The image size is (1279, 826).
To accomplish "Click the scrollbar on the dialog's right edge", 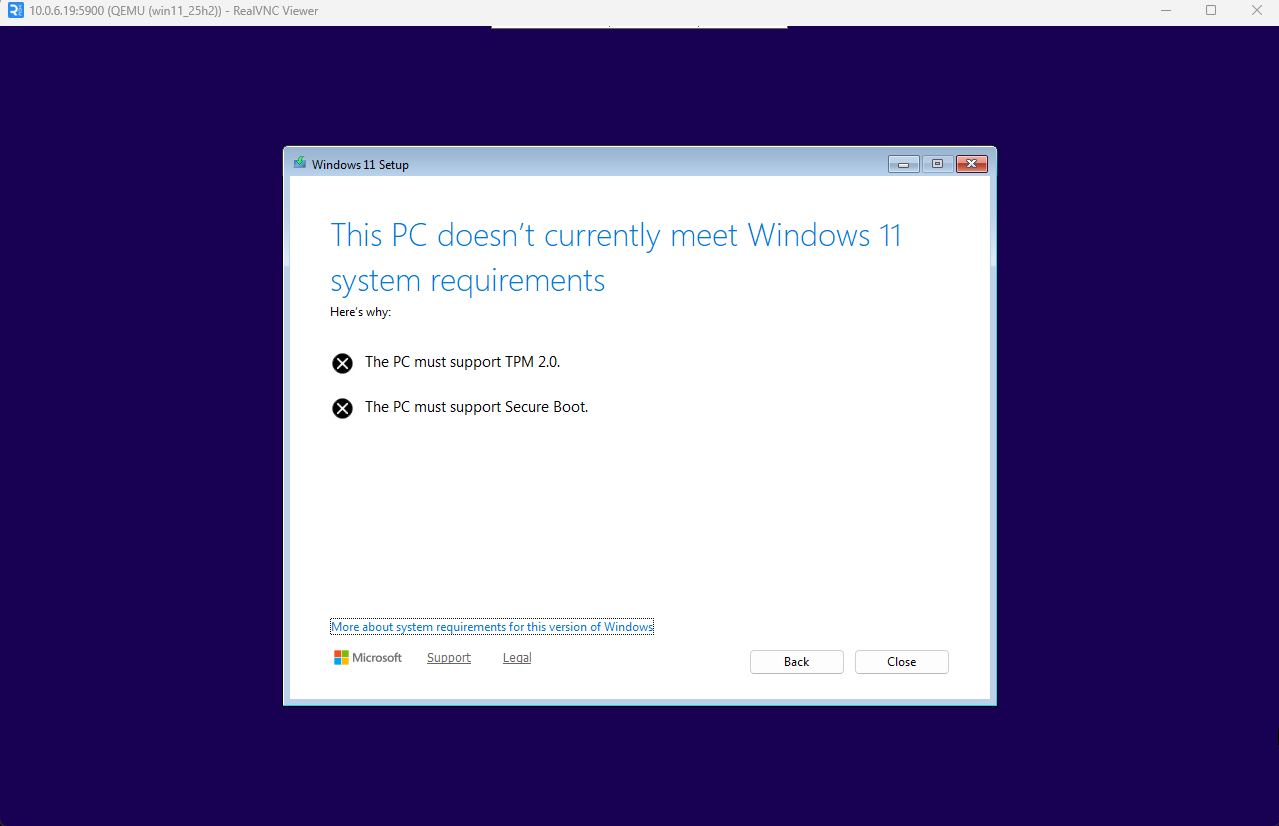I will click(x=990, y=430).
